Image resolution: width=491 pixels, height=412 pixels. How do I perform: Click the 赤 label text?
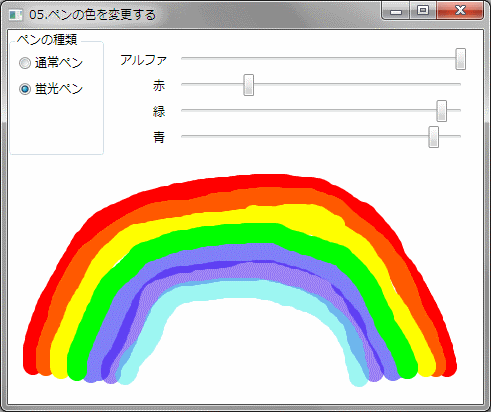point(159,86)
